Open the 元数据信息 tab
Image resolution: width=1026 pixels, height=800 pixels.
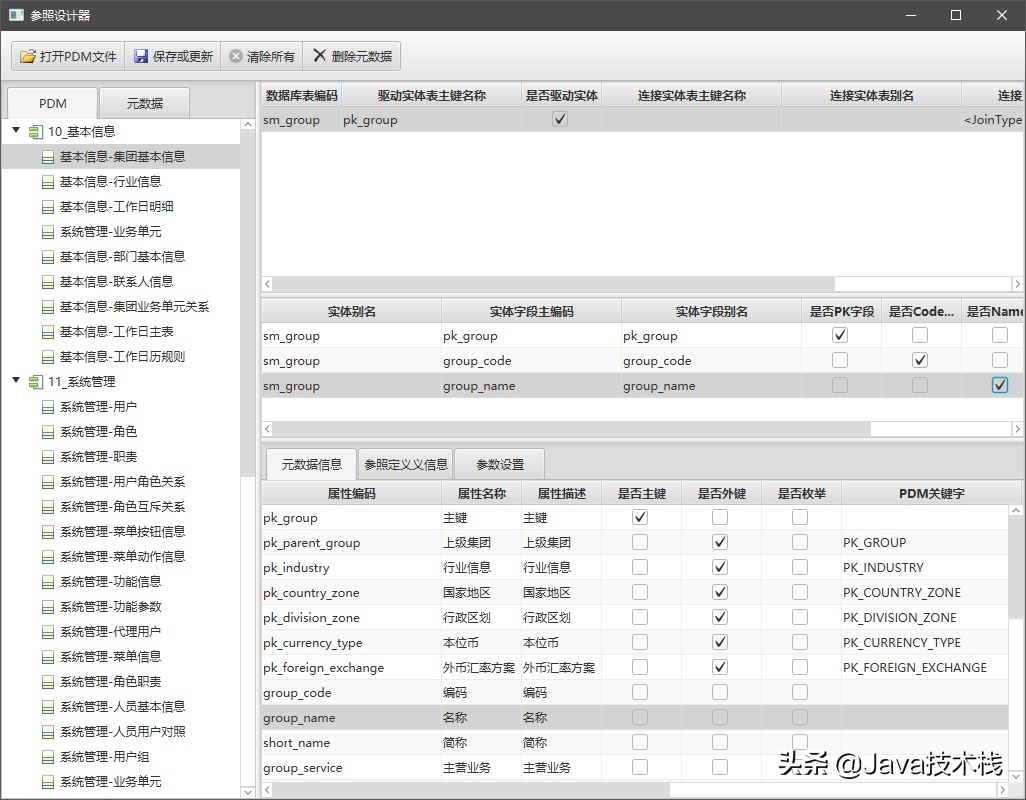click(x=311, y=464)
